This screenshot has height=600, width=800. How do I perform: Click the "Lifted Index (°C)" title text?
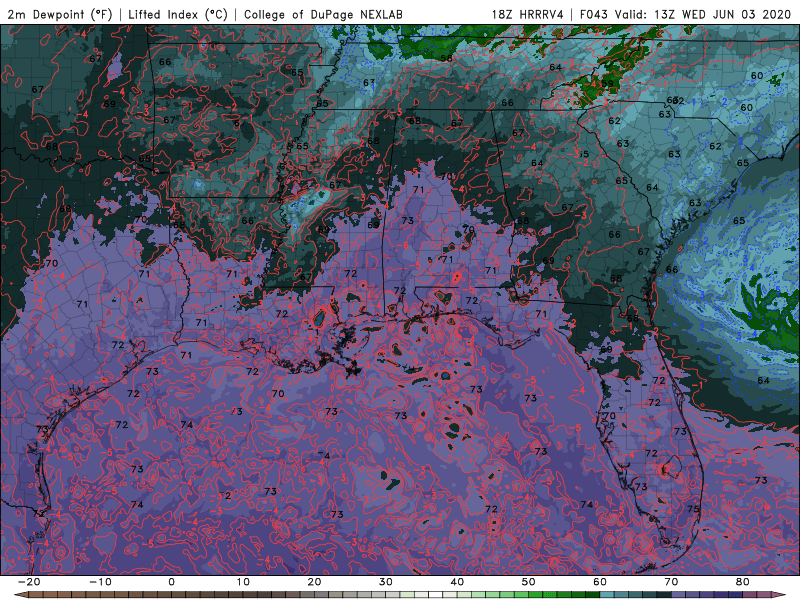pyautogui.click(x=178, y=14)
